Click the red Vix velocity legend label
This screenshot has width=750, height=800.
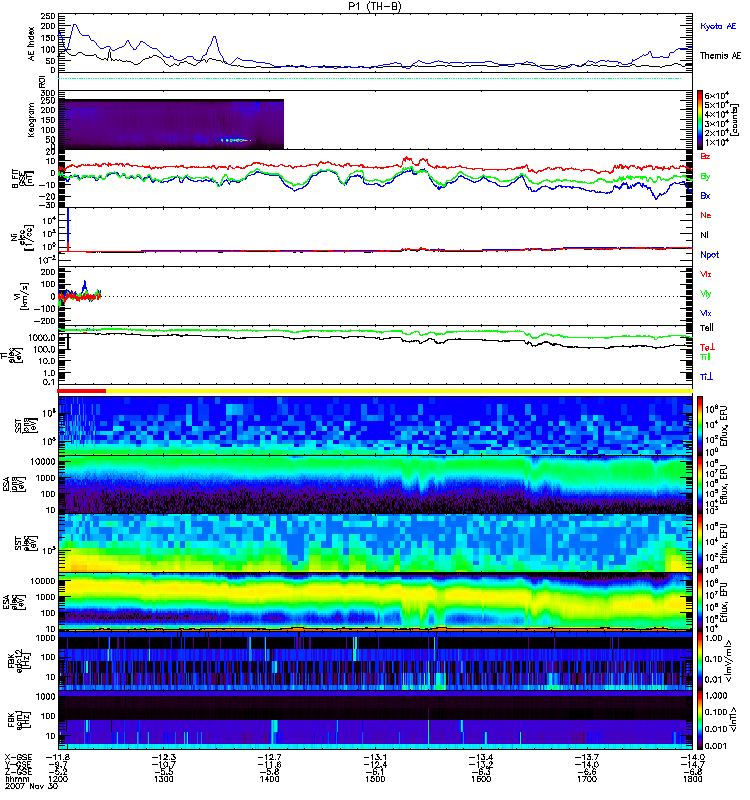pyautogui.click(x=705, y=274)
